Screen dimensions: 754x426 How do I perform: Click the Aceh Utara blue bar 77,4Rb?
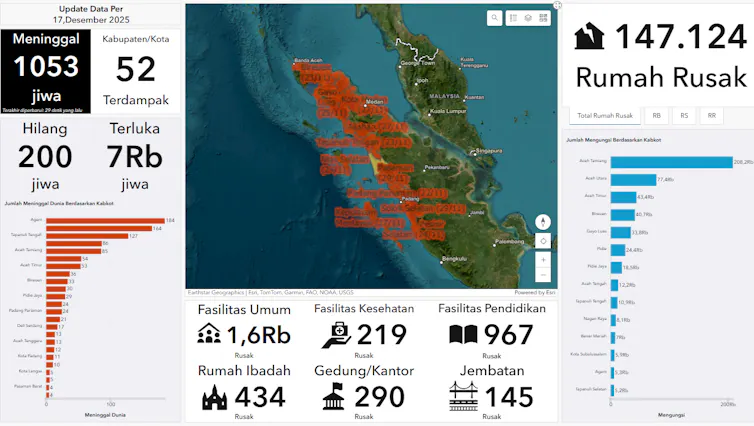click(x=633, y=180)
